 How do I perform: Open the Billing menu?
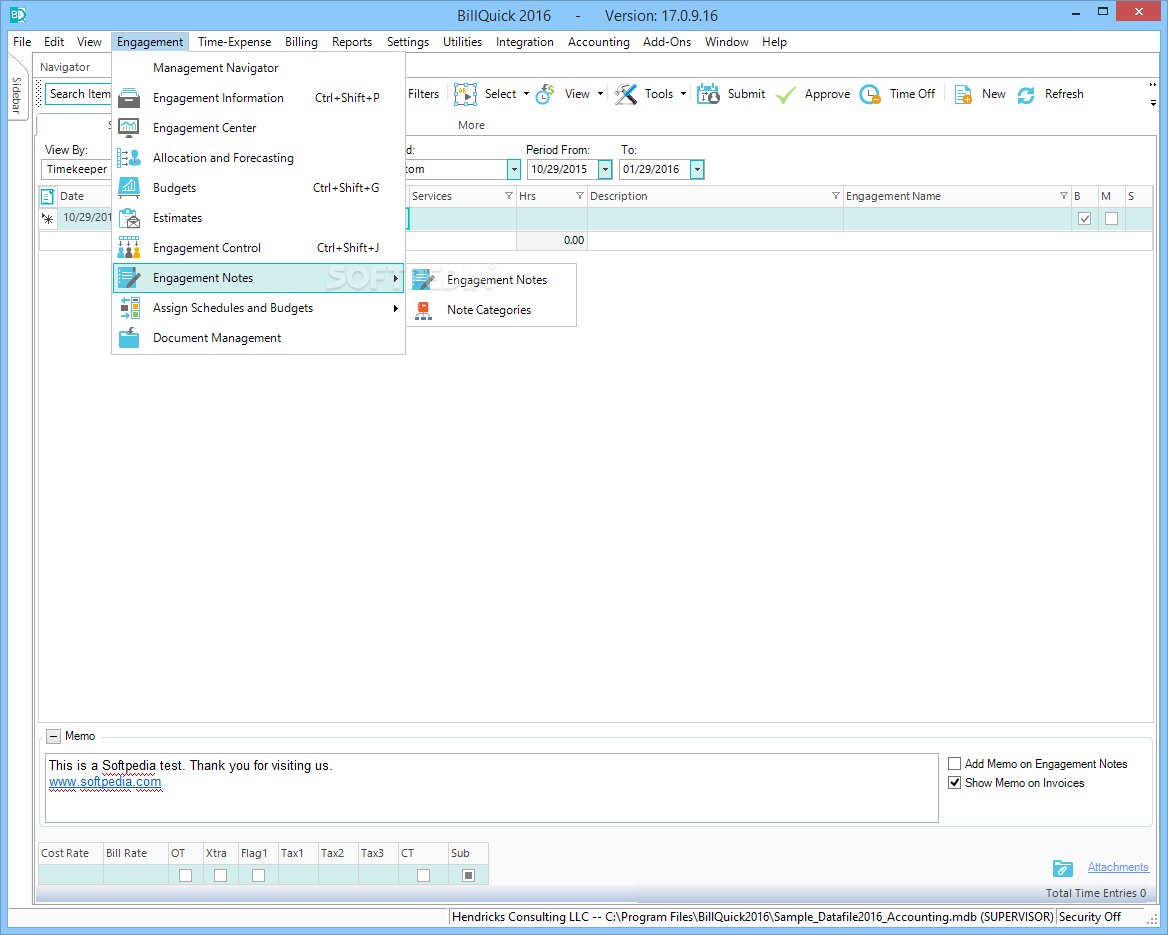pyautogui.click(x=301, y=42)
